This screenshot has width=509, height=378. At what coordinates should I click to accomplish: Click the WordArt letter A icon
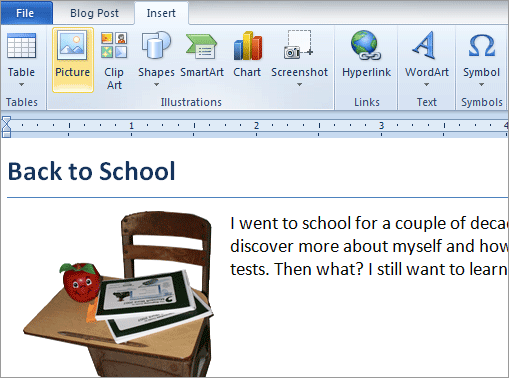(x=424, y=45)
